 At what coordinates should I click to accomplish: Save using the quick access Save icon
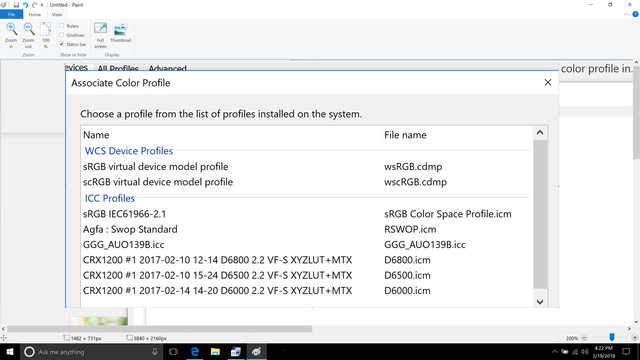pos(16,5)
